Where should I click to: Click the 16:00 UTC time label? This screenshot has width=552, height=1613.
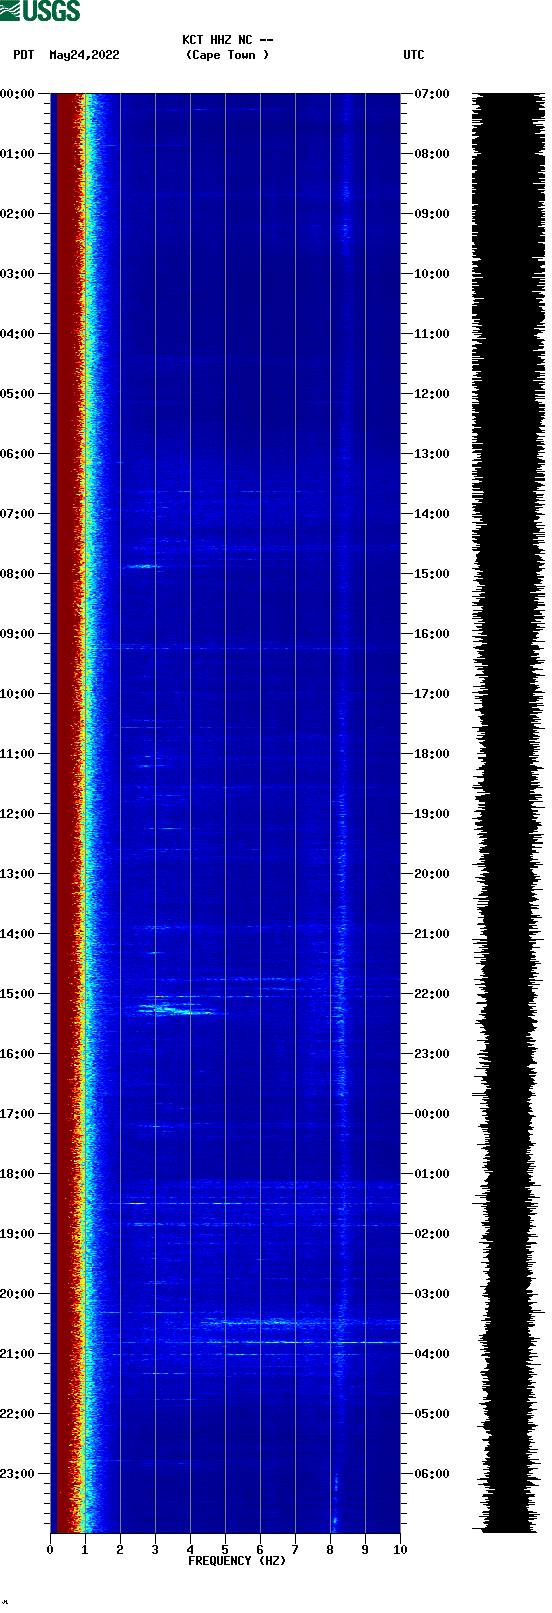(432, 634)
